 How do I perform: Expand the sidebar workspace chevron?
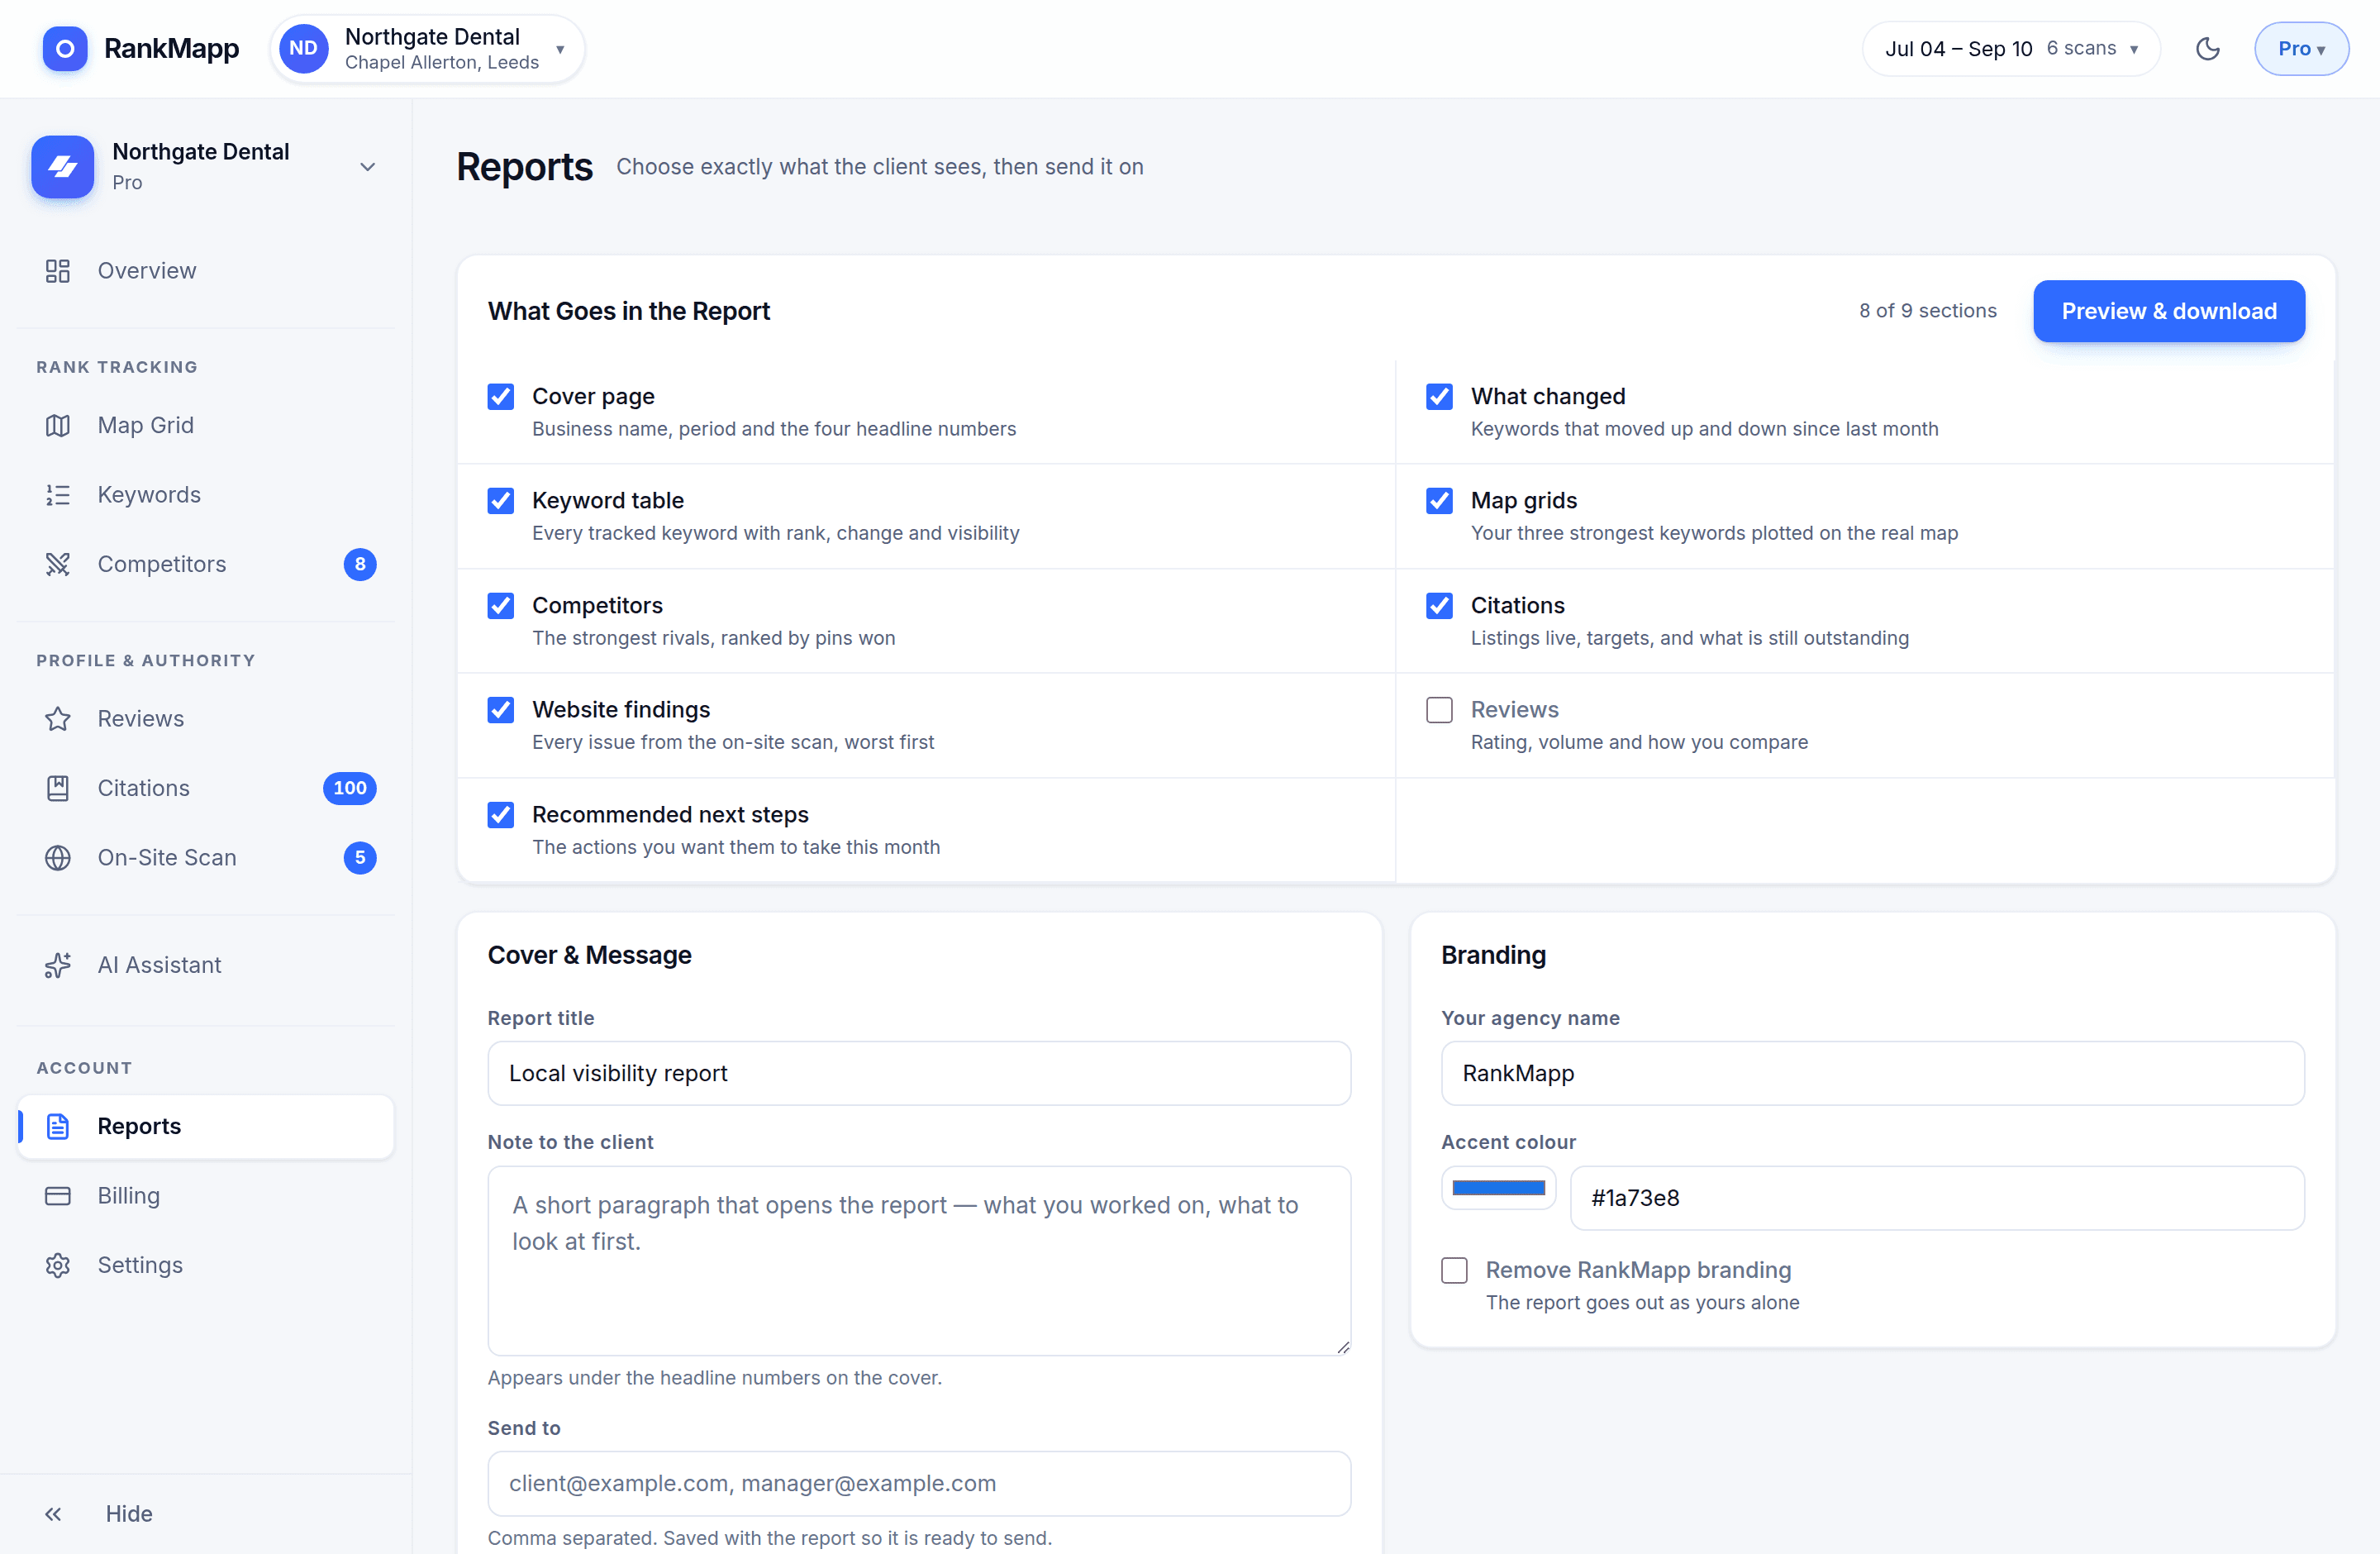[x=367, y=166]
